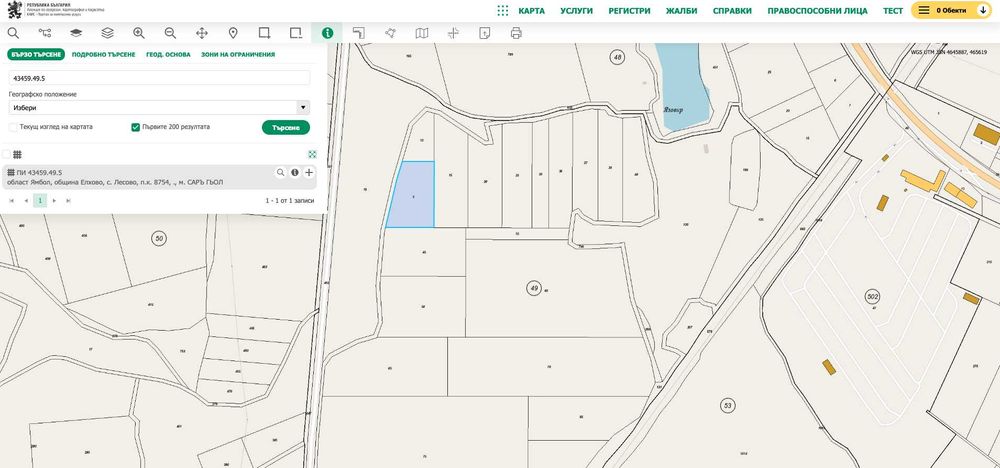Click the agency coat of arms logo

[x=15, y=10]
